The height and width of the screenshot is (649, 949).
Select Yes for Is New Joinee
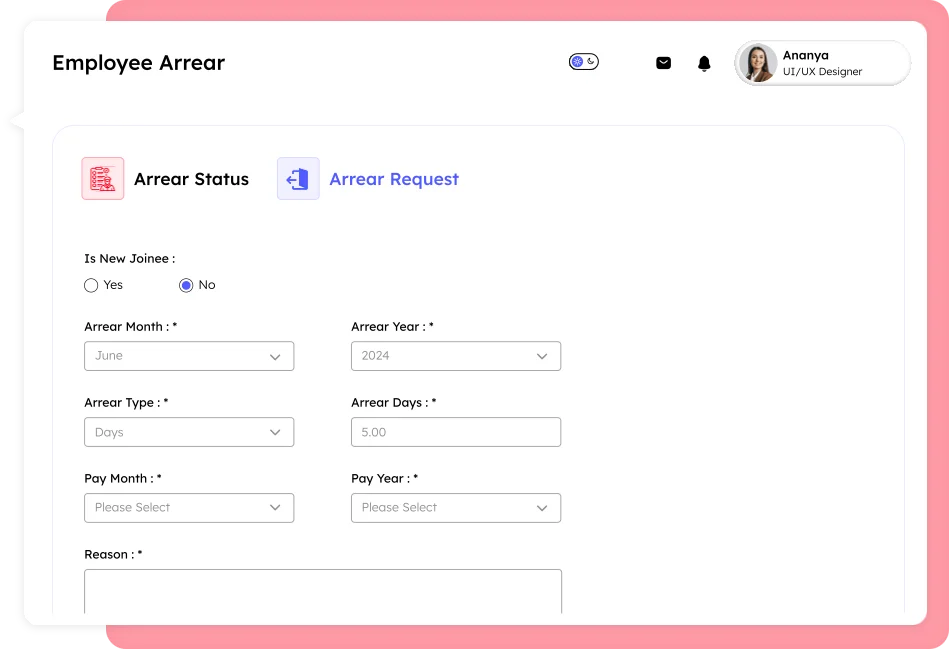pos(91,285)
